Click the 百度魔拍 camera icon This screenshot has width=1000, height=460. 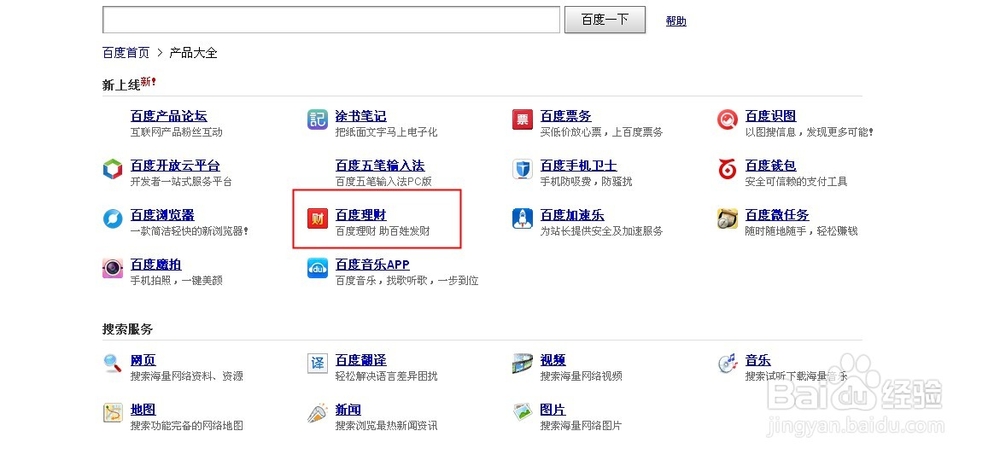(112, 268)
